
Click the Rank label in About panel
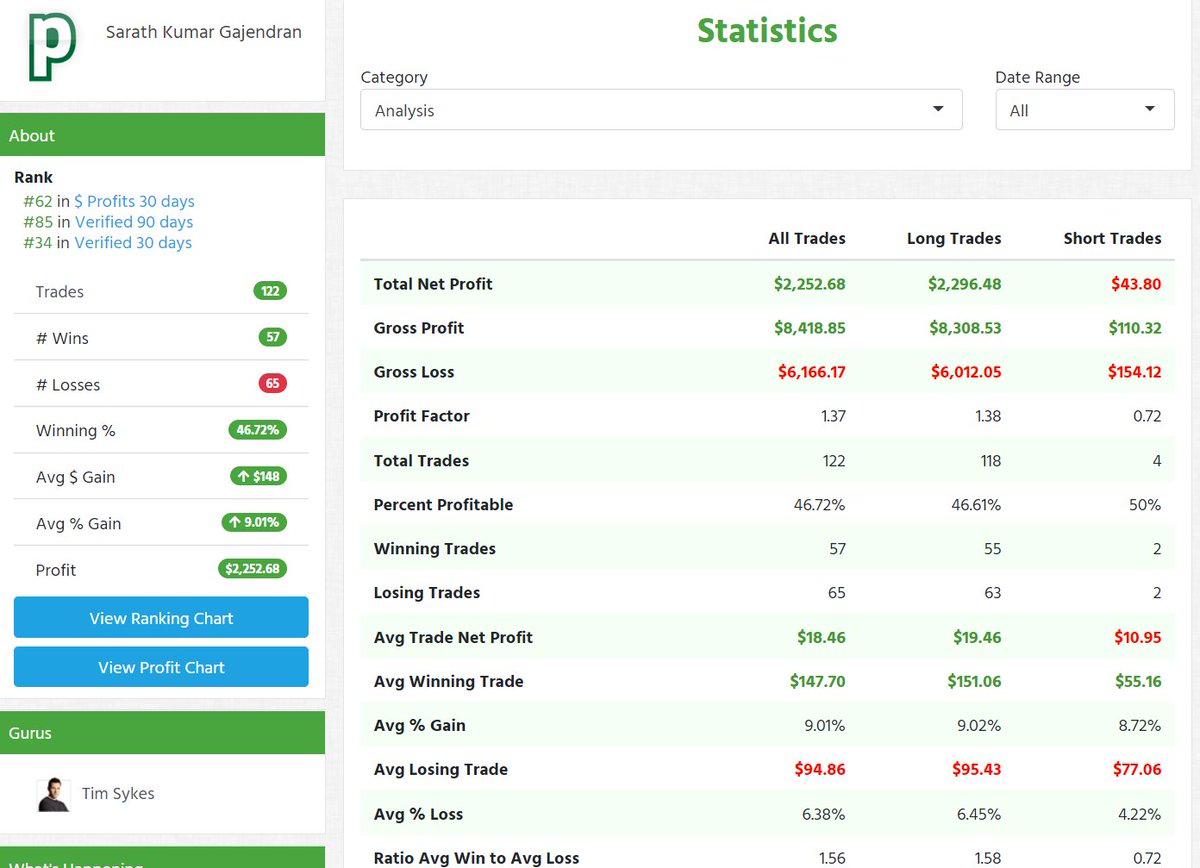point(34,177)
